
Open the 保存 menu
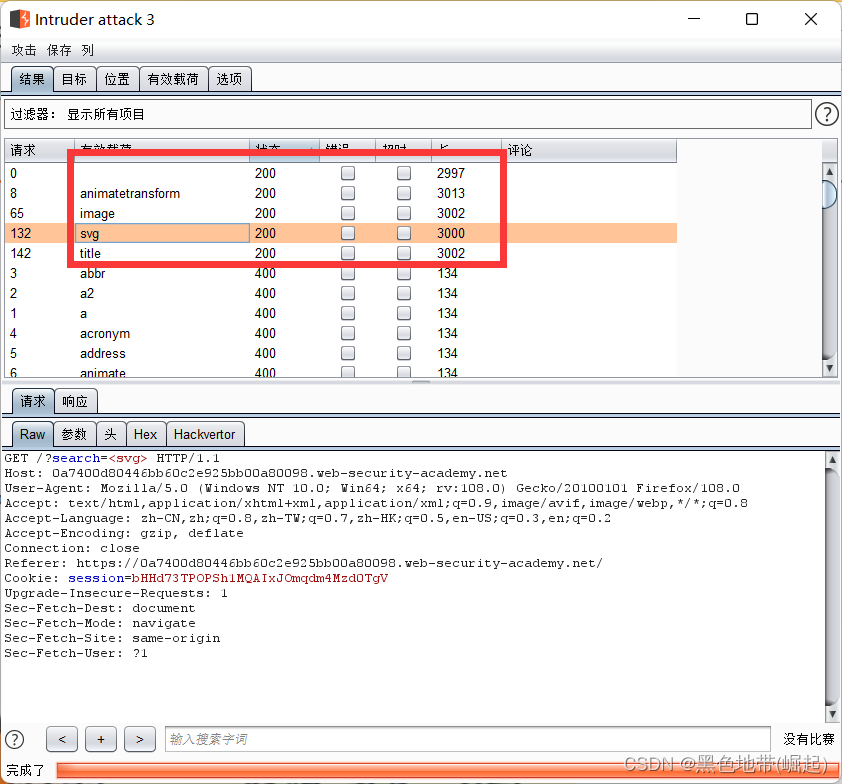pyautogui.click(x=59, y=50)
